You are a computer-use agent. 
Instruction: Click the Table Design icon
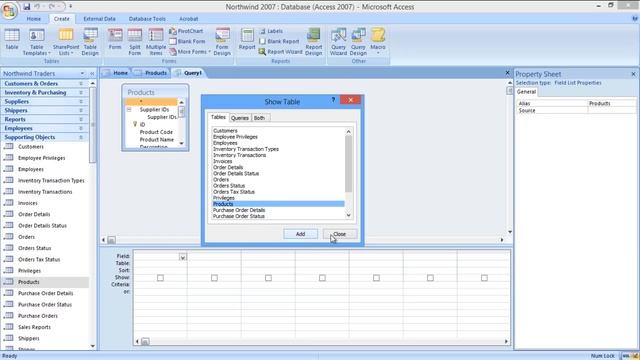pyautogui.click(x=90, y=42)
